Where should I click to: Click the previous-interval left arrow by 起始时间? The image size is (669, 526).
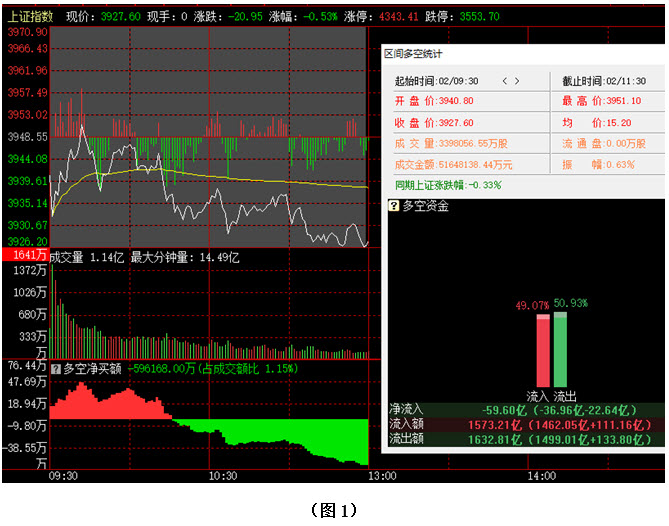pyautogui.click(x=506, y=81)
